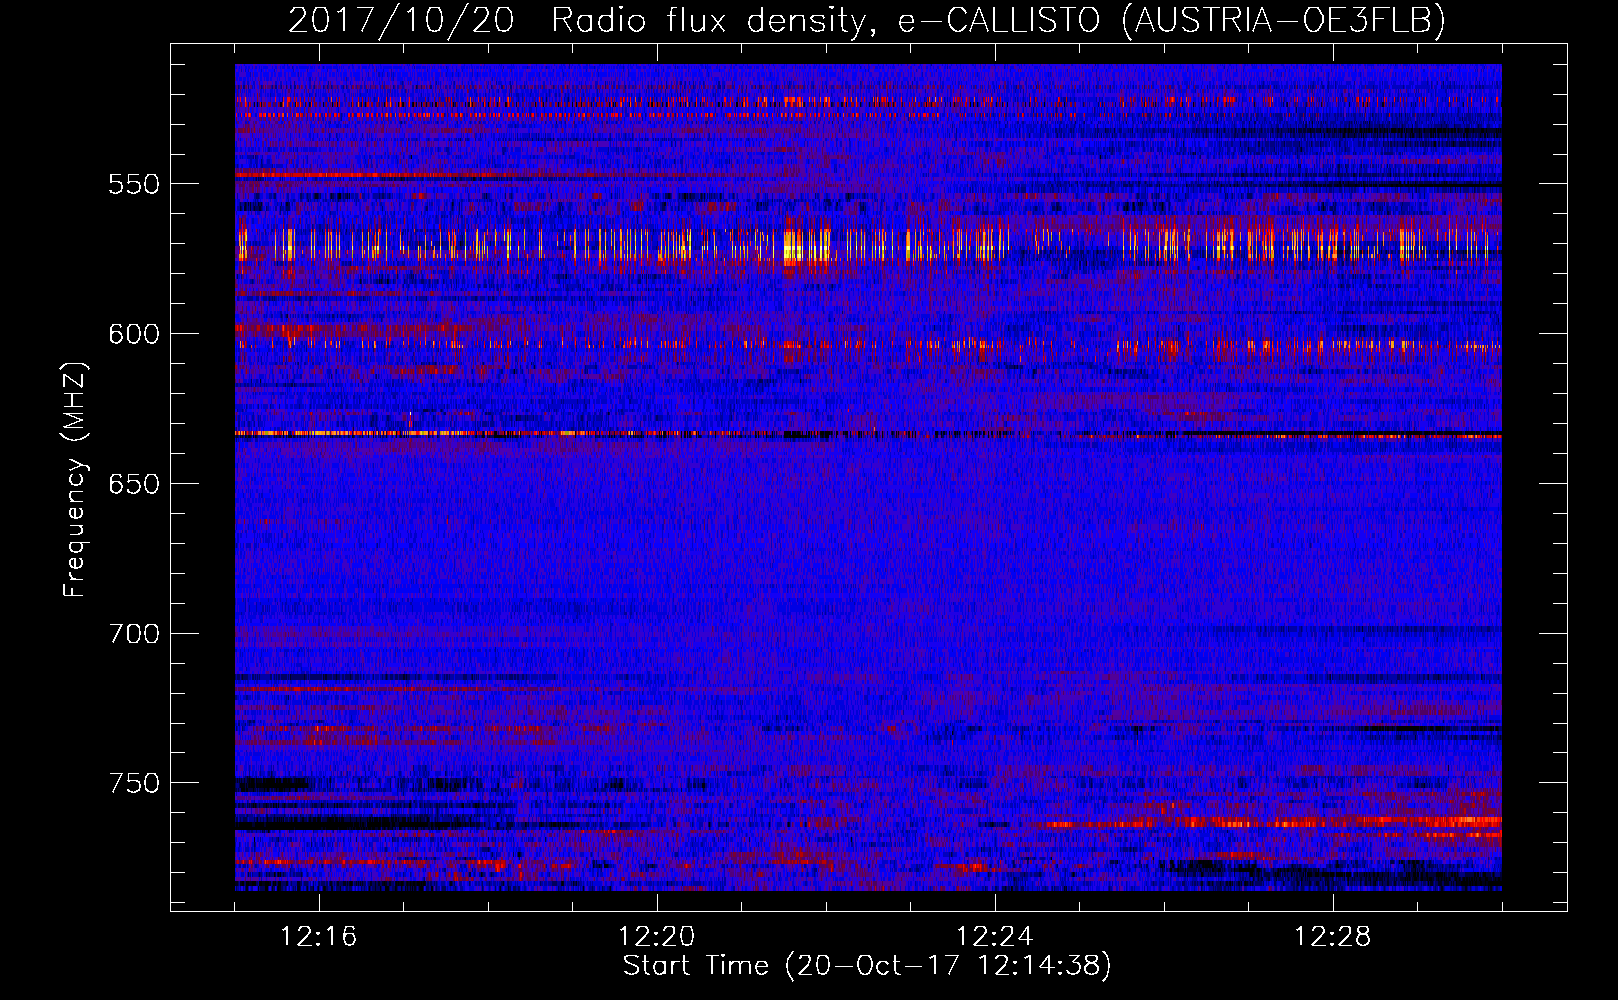Click the 'Start Time (20-Oct-17 12:14:38)' label

(867, 966)
